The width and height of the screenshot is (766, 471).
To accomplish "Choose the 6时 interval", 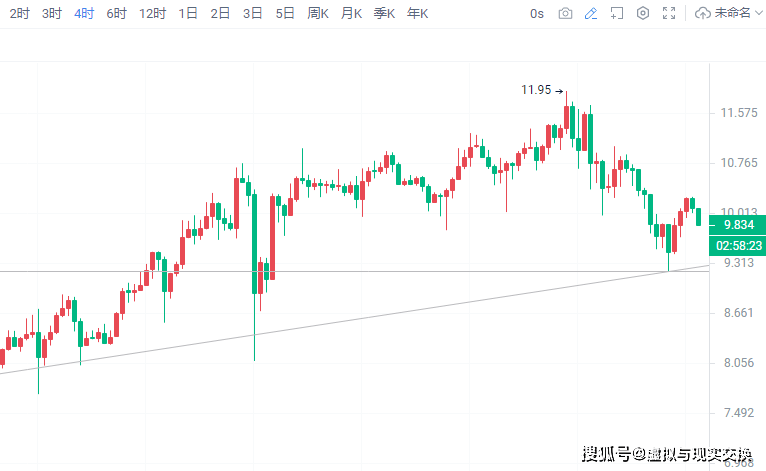I will 116,14.
